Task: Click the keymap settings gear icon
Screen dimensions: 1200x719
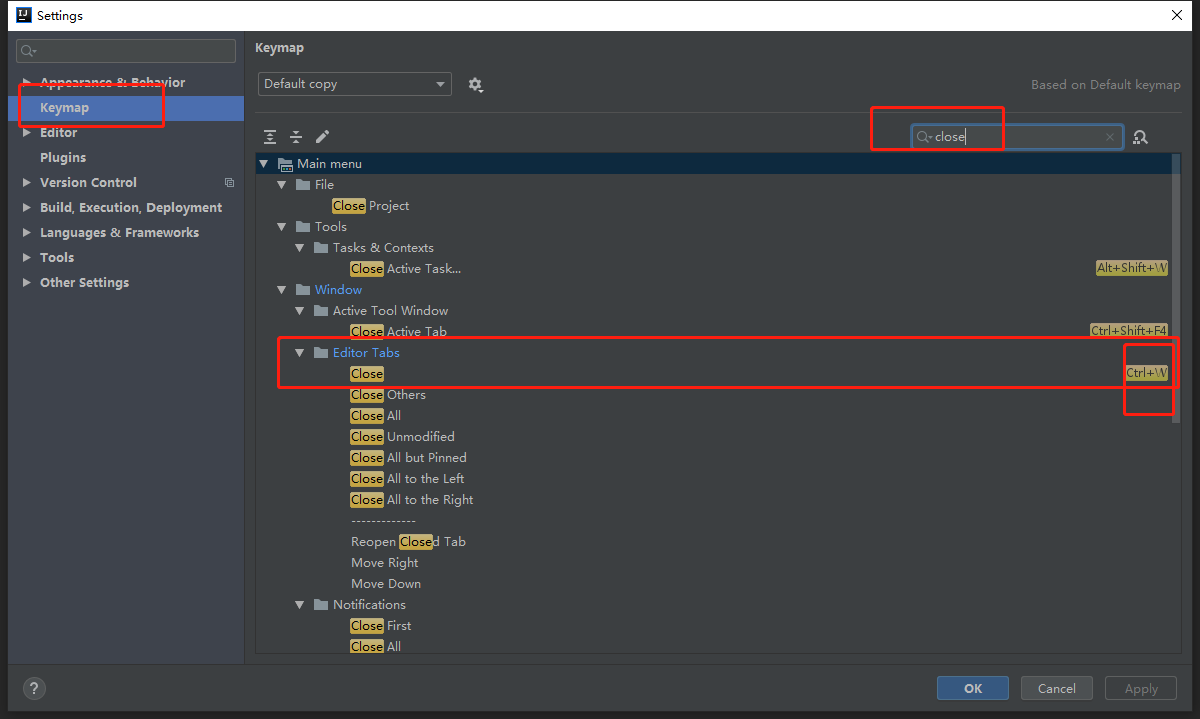Action: click(476, 85)
